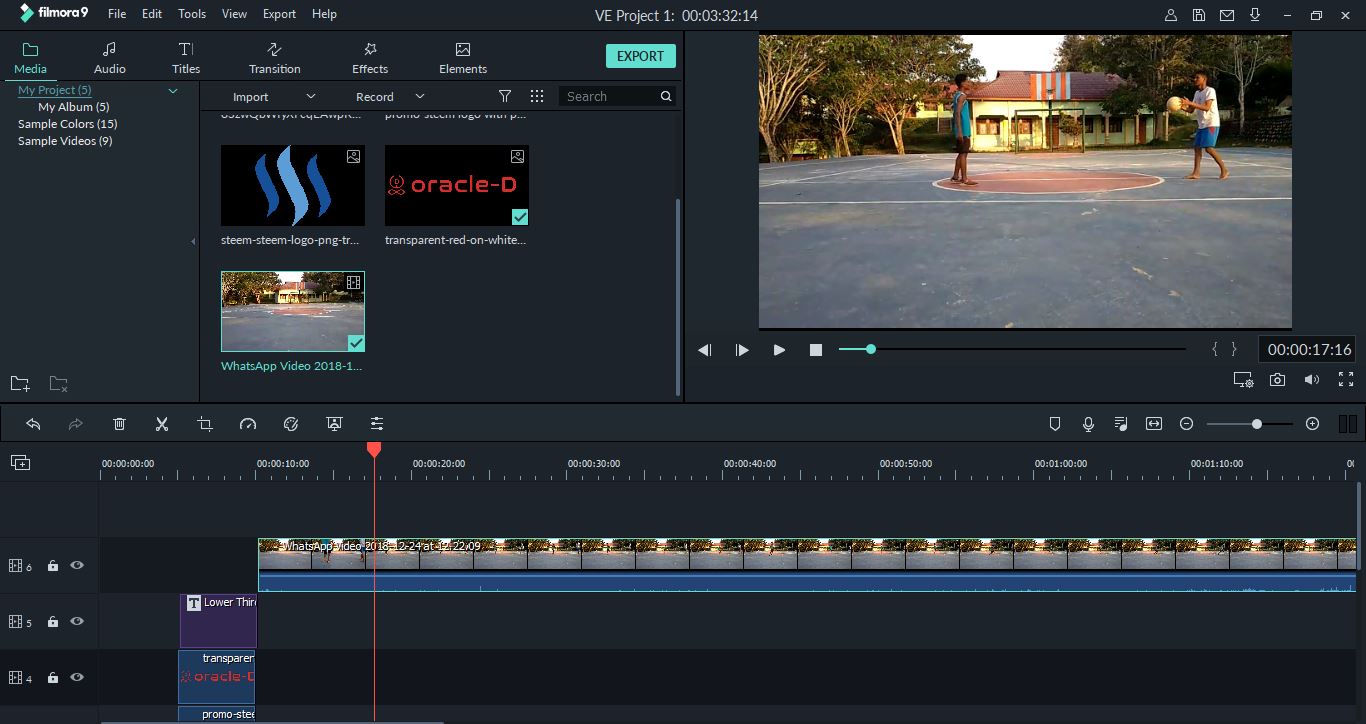Select My Album (5) folder
Screen dimensions: 1366x724
(x=74, y=107)
